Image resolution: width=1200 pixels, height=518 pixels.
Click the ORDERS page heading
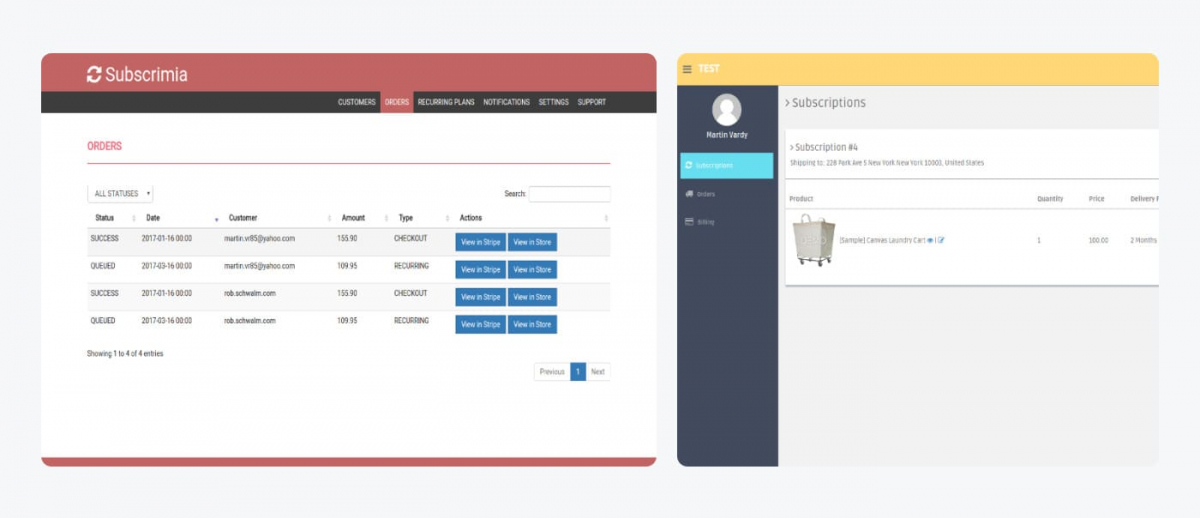pyautogui.click(x=104, y=146)
